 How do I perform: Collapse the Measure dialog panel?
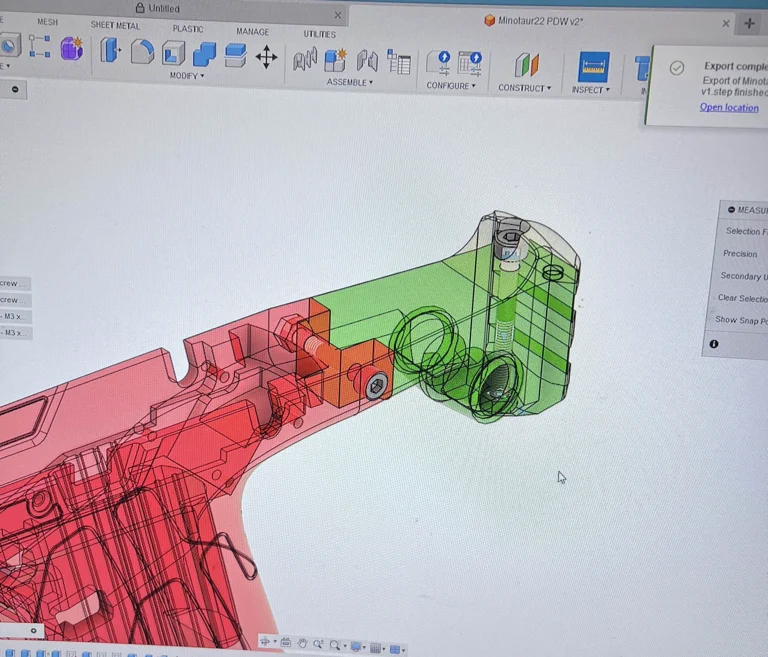point(732,210)
